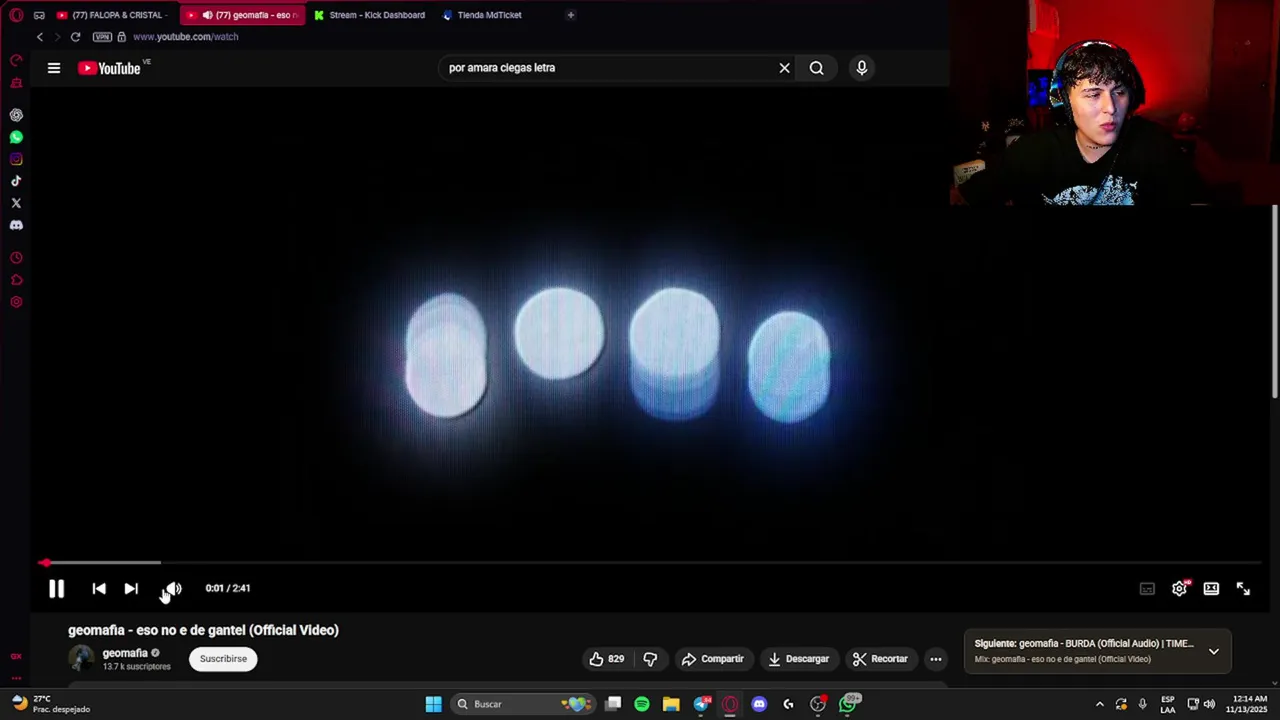The width and height of the screenshot is (1280, 720).
Task: Open X (Twitter) in the Opera sidebar
Action: pos(16,203)
